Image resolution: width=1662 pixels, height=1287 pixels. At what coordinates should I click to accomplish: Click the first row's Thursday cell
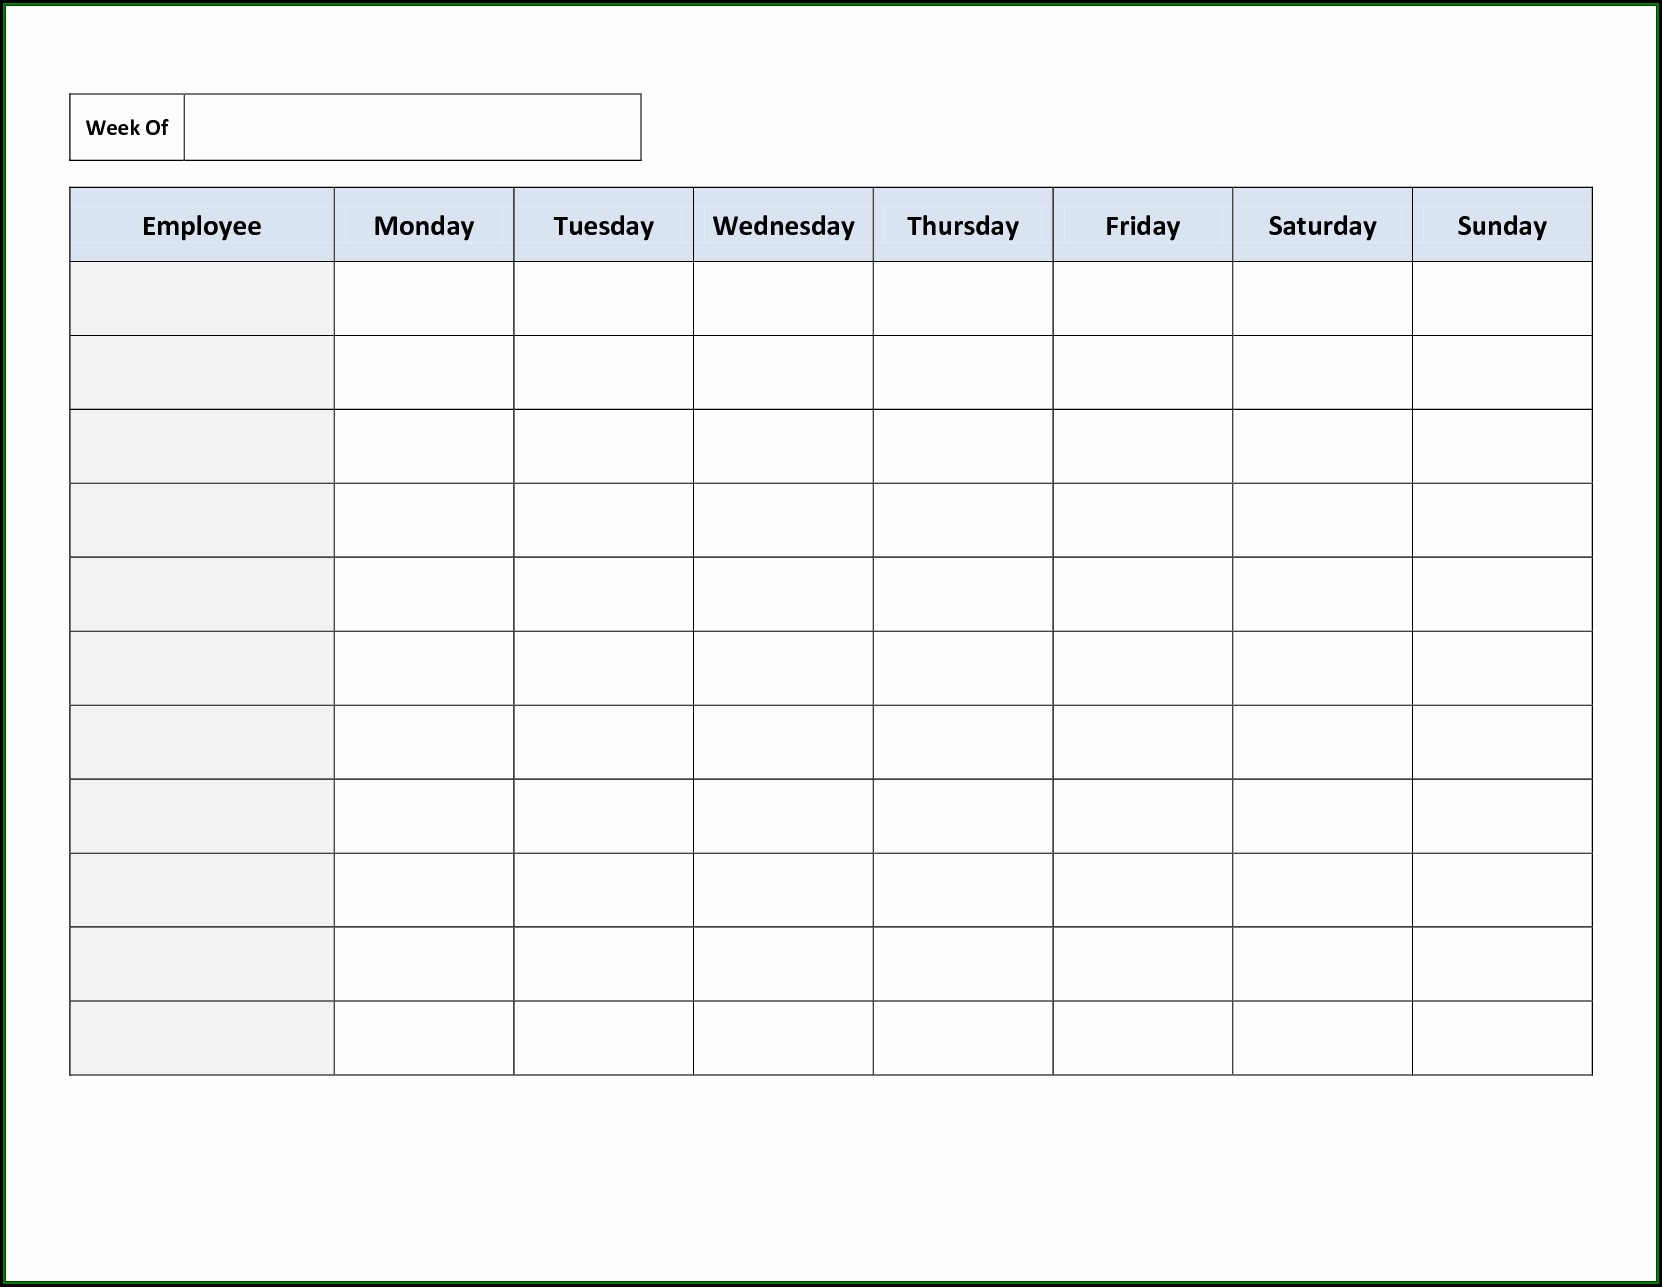(x=963, y=298)
